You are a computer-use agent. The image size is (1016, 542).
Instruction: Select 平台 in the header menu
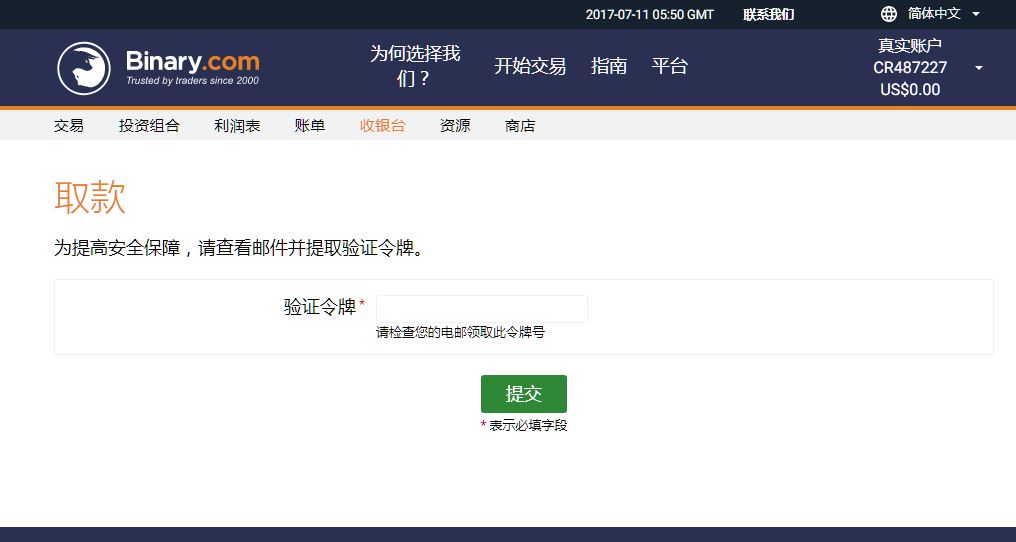coord(670,66)
